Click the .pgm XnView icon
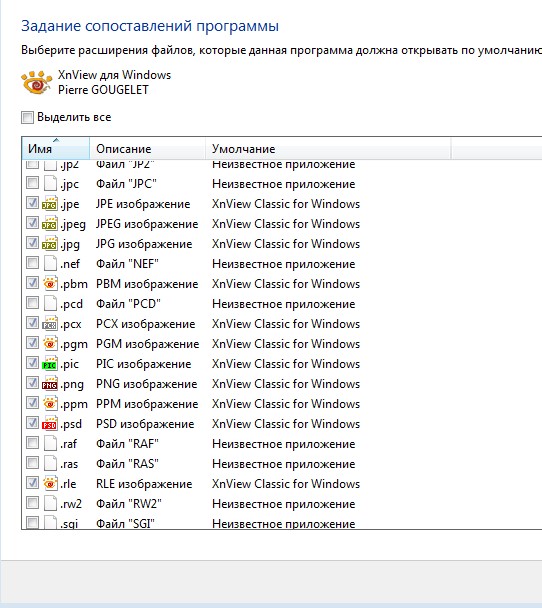542x608 pixels. click(50, 344)
